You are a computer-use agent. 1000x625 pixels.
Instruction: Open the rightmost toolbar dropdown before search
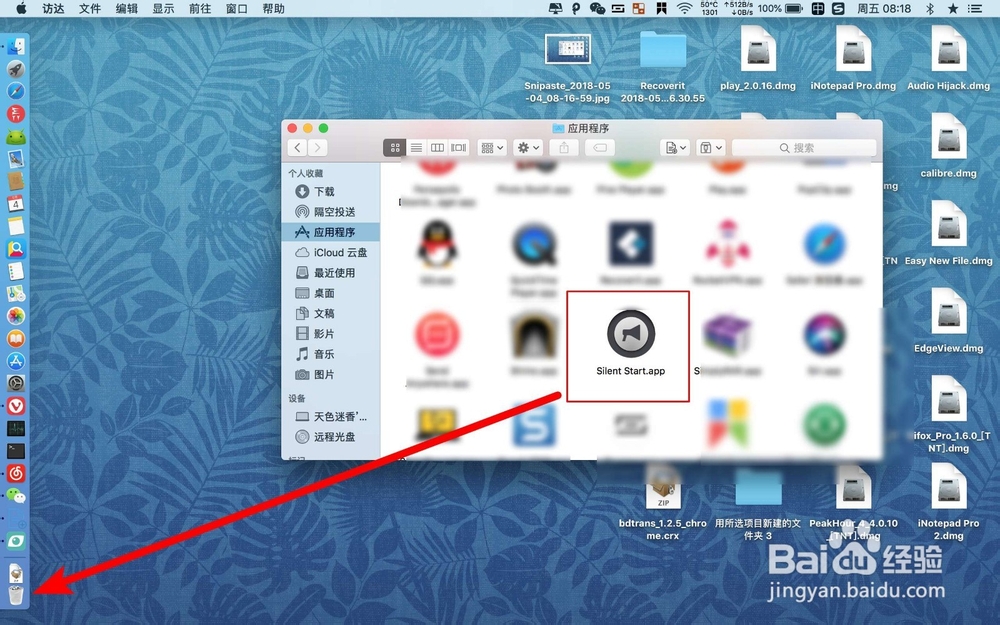click(x=710, y=148)
